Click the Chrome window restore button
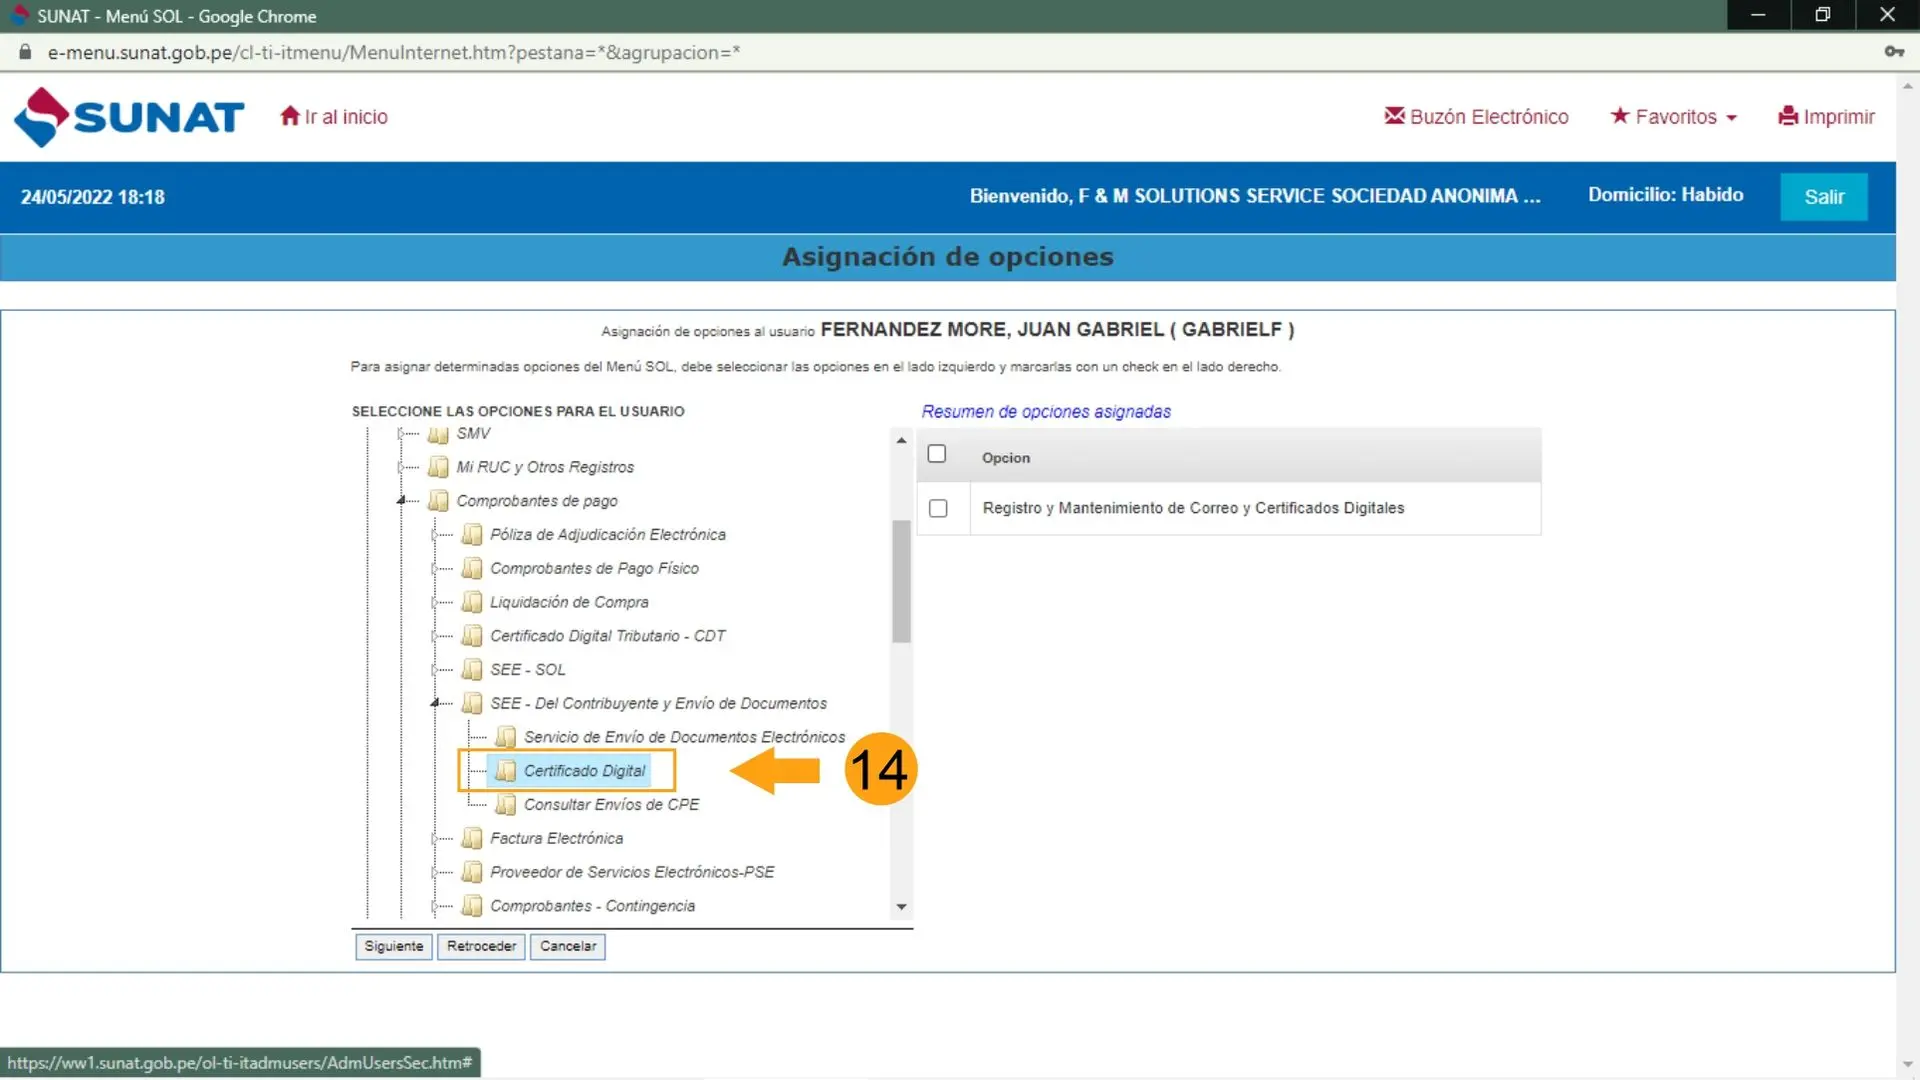The height and width of the screenshot is (1080, 1920). tap(1822, 15)
